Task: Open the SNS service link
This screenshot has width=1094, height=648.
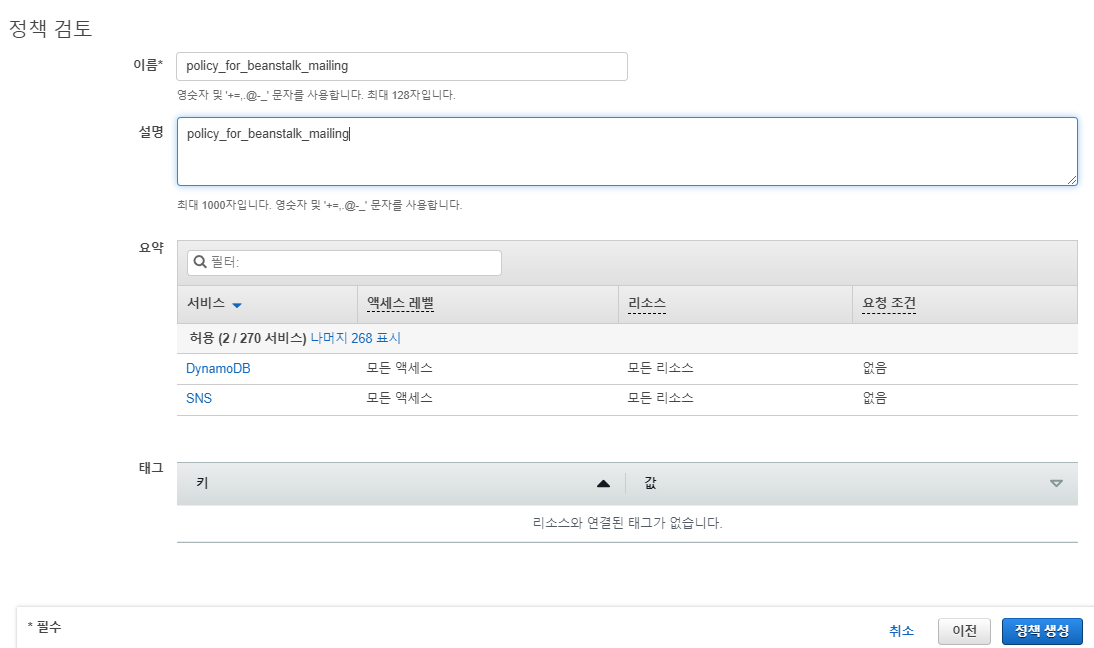Action: click(x=199, y=398)
